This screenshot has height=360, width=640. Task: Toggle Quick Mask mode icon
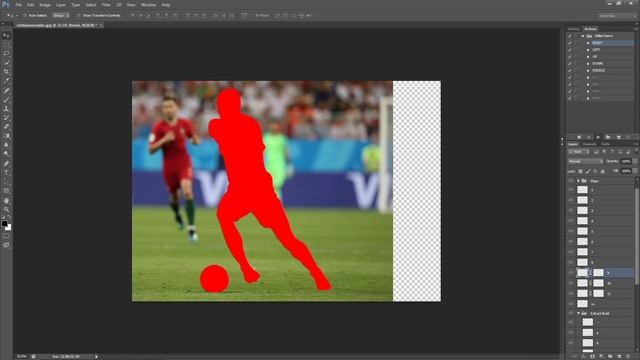6,236
